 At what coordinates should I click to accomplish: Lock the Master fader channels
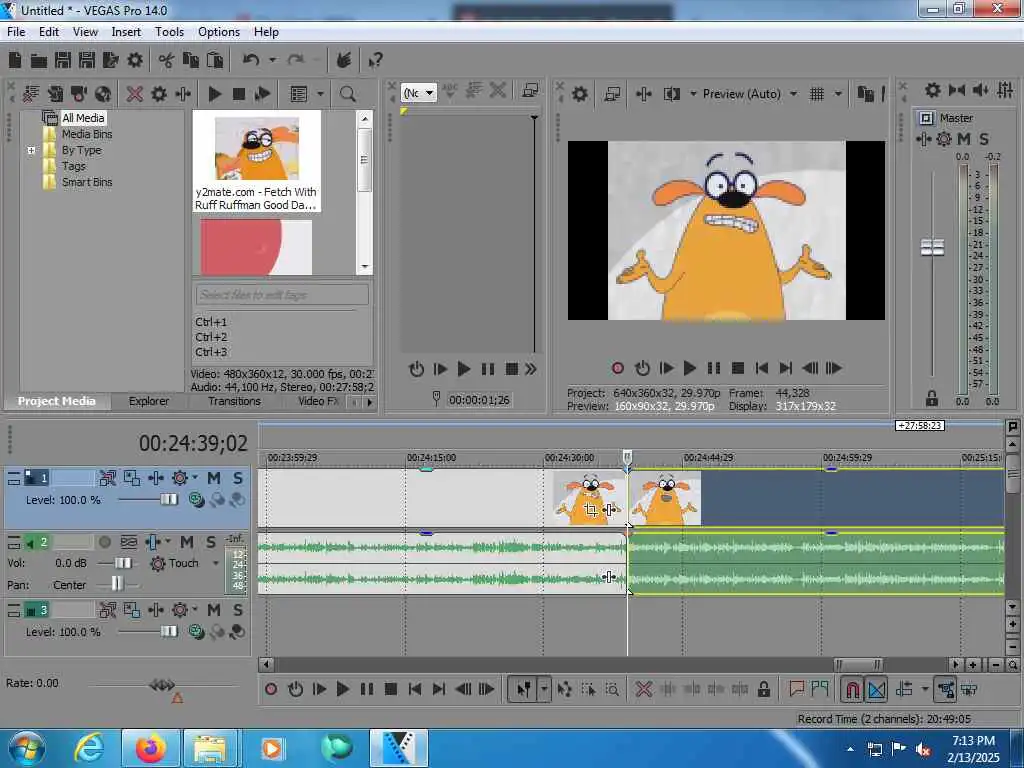[x=932, y=398]
